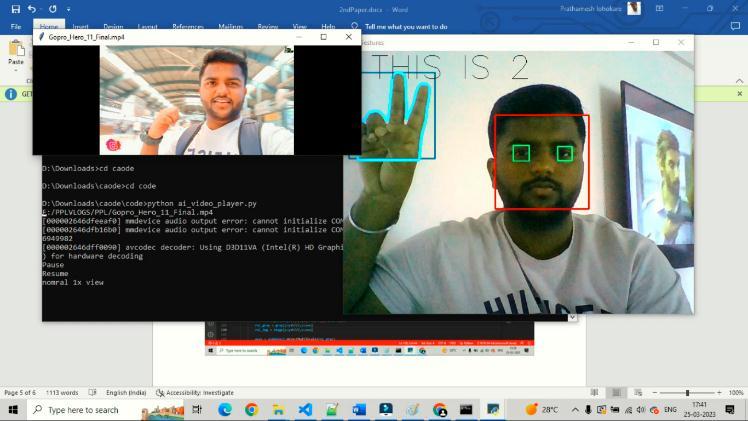Switch to Web Layout view
This screenshot has width=748, height=421.
point(638,392)
